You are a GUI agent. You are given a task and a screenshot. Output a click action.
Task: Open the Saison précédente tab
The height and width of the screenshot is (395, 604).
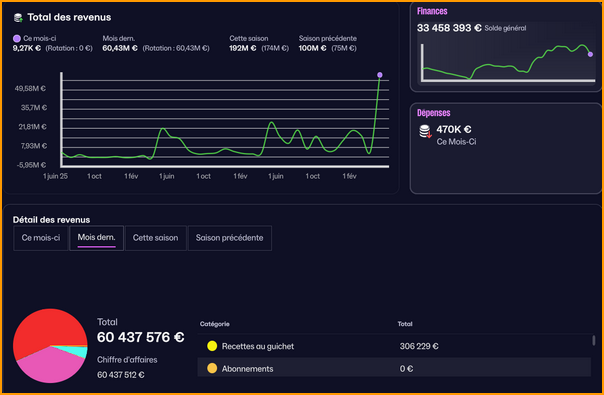click(x=230, y=238)
